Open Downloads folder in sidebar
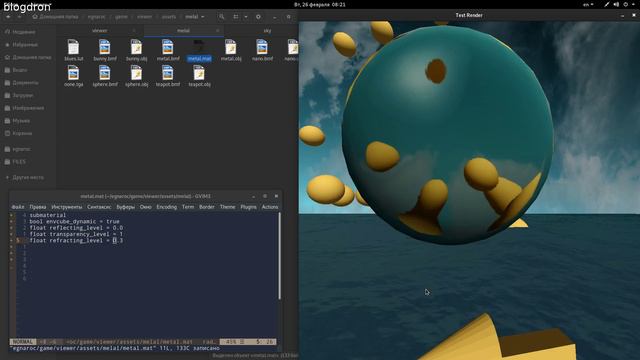This screenshot has height=360, width=640. [x=19, y=96]
